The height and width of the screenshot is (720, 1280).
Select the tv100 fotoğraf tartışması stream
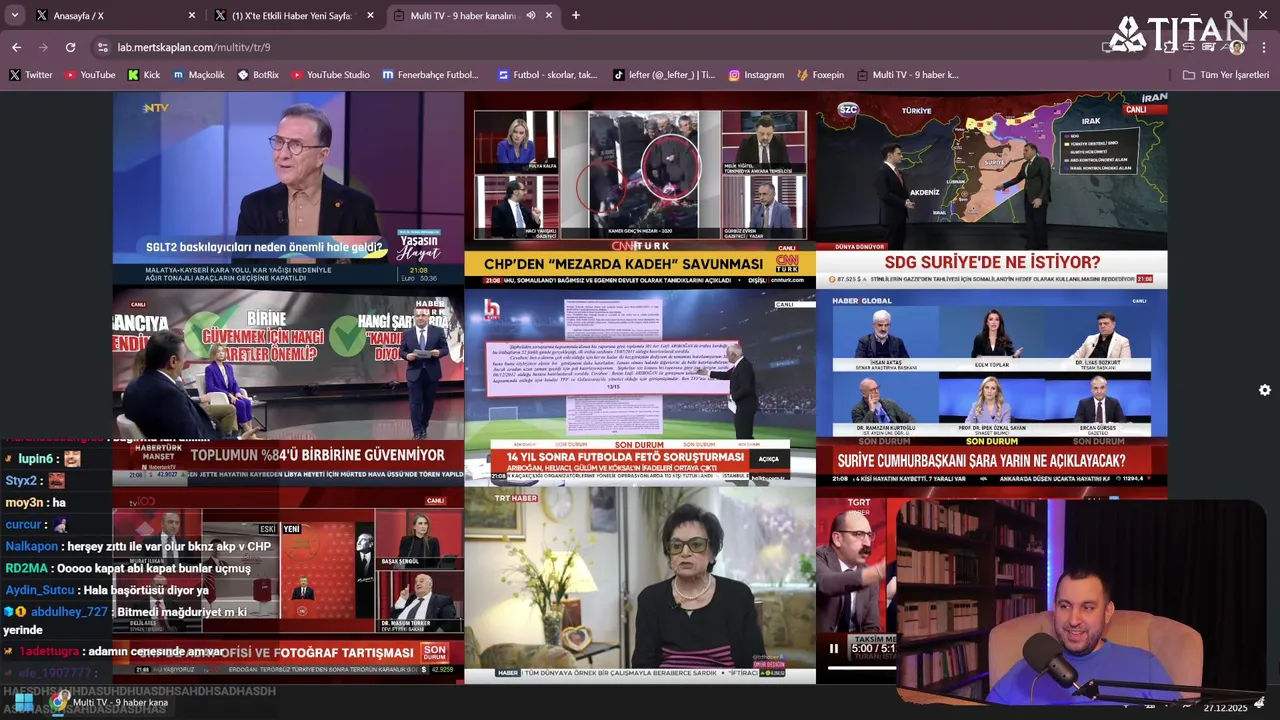[x=288, y=584]
